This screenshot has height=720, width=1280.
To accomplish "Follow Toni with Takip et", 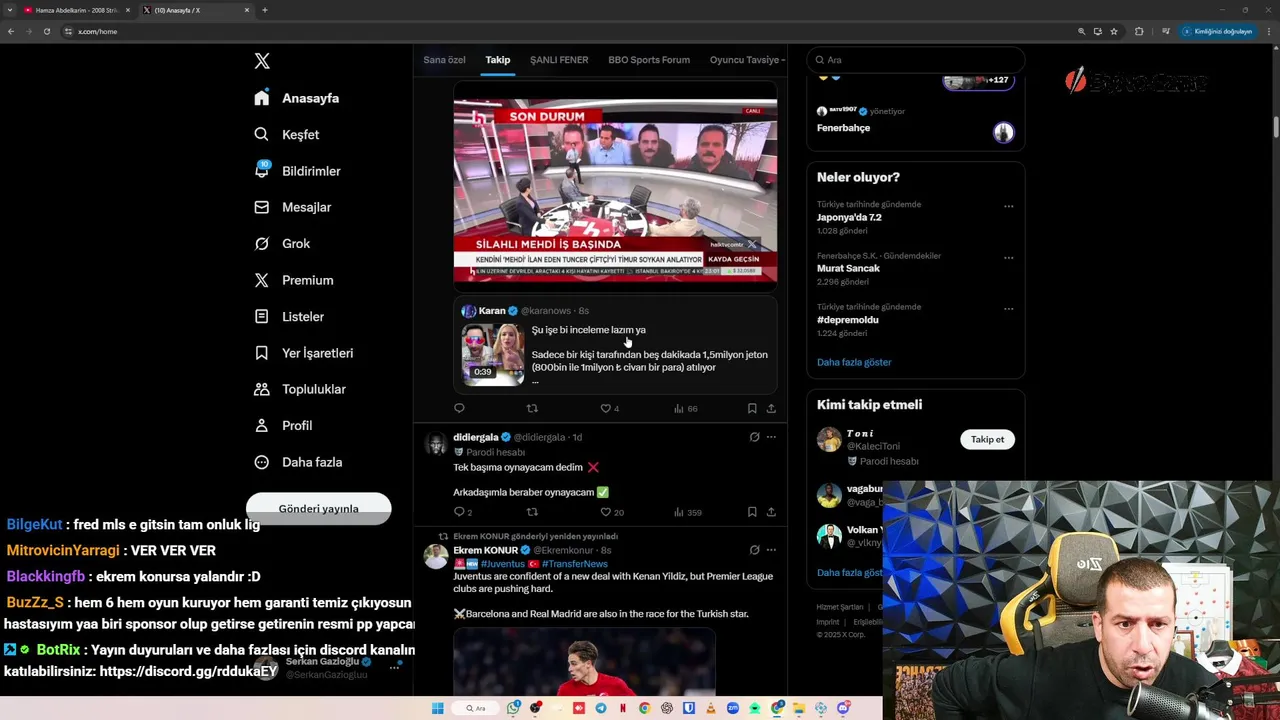I will (x=987, y=439).
